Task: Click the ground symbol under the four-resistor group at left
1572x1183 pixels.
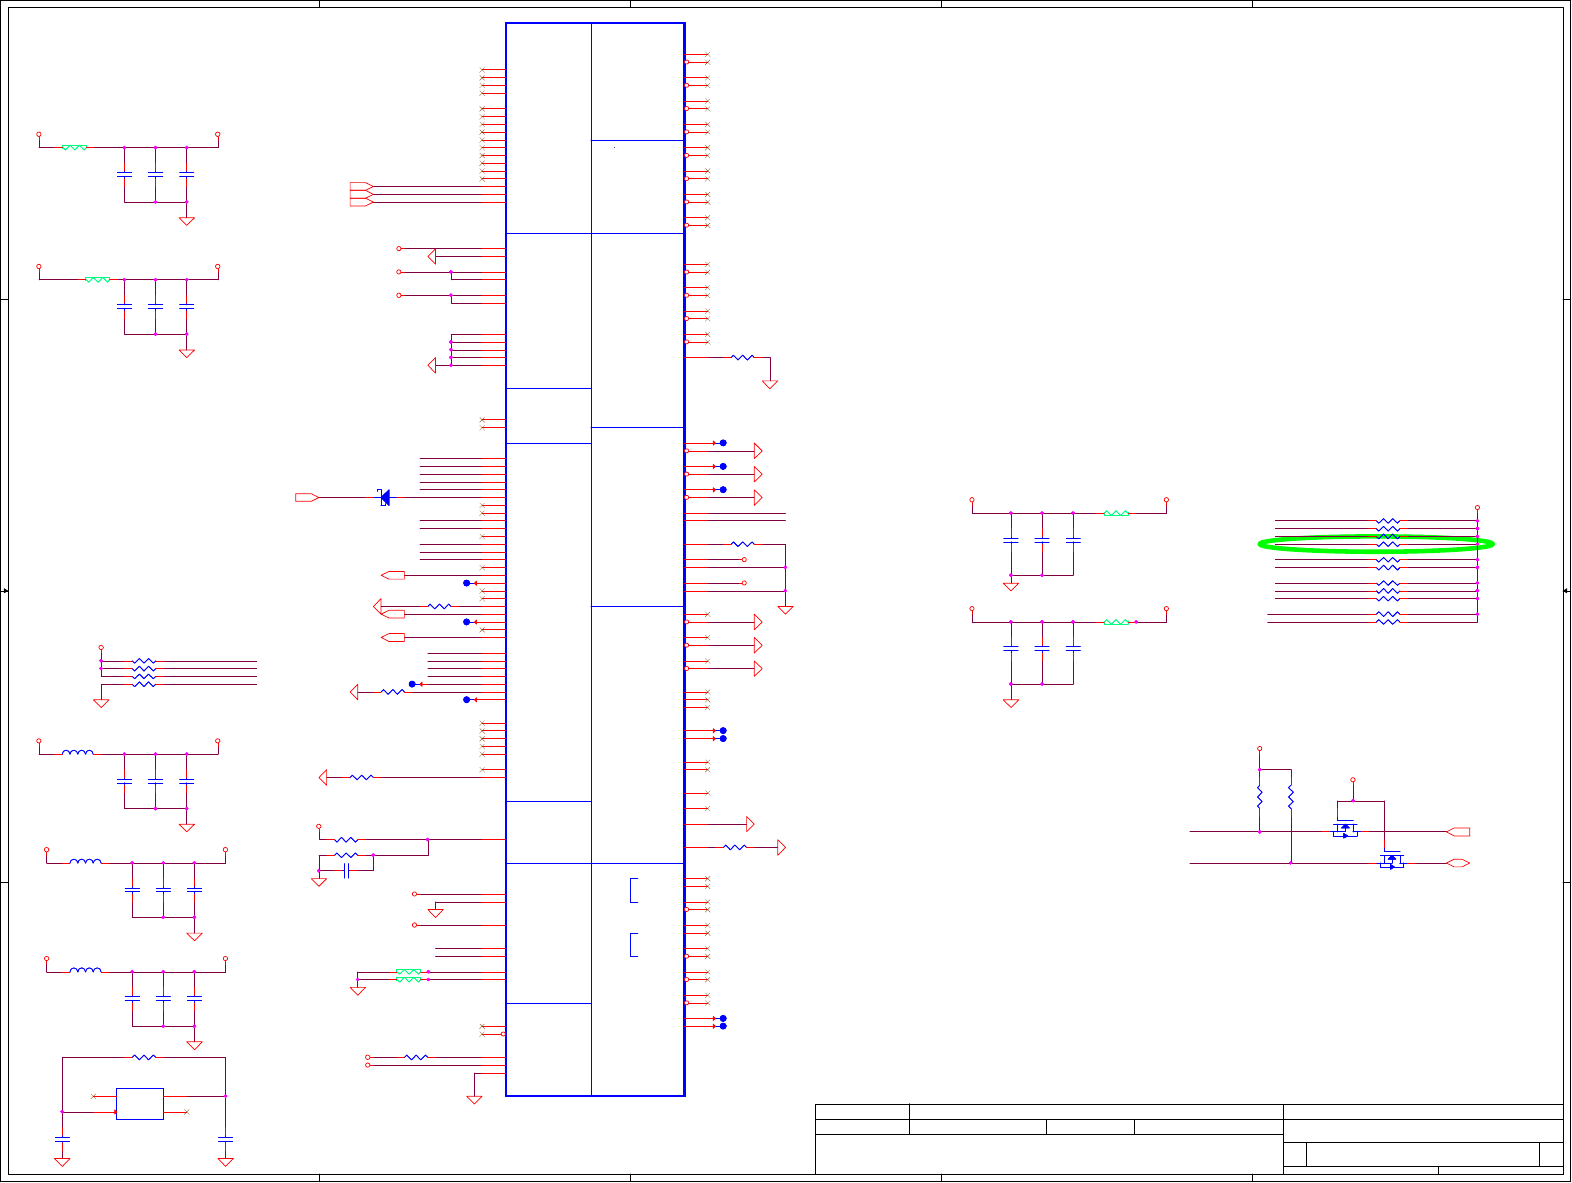Action: coord(101,703)
